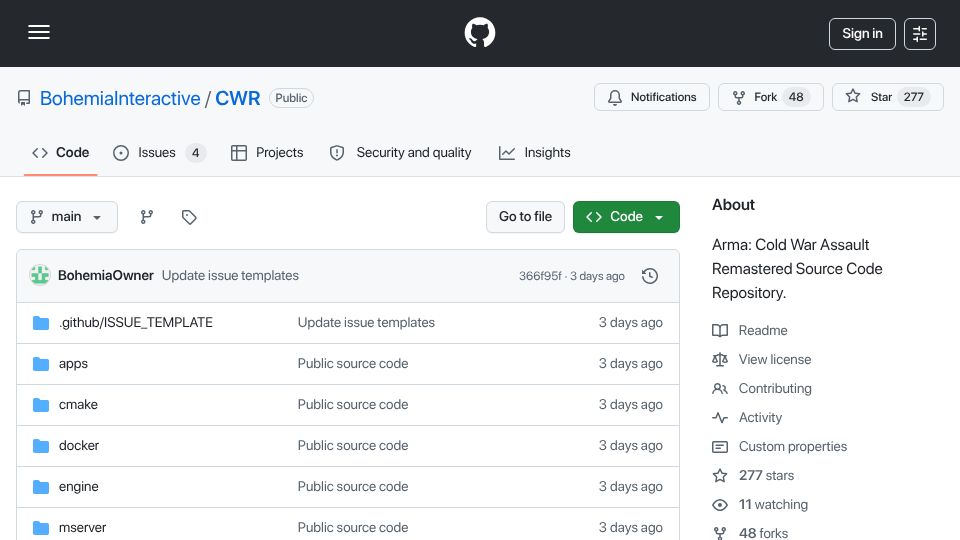960x540 pixels.
Task: Open appearance settings sliders icon
Action: pyautogui.click(x=920, y=34)
